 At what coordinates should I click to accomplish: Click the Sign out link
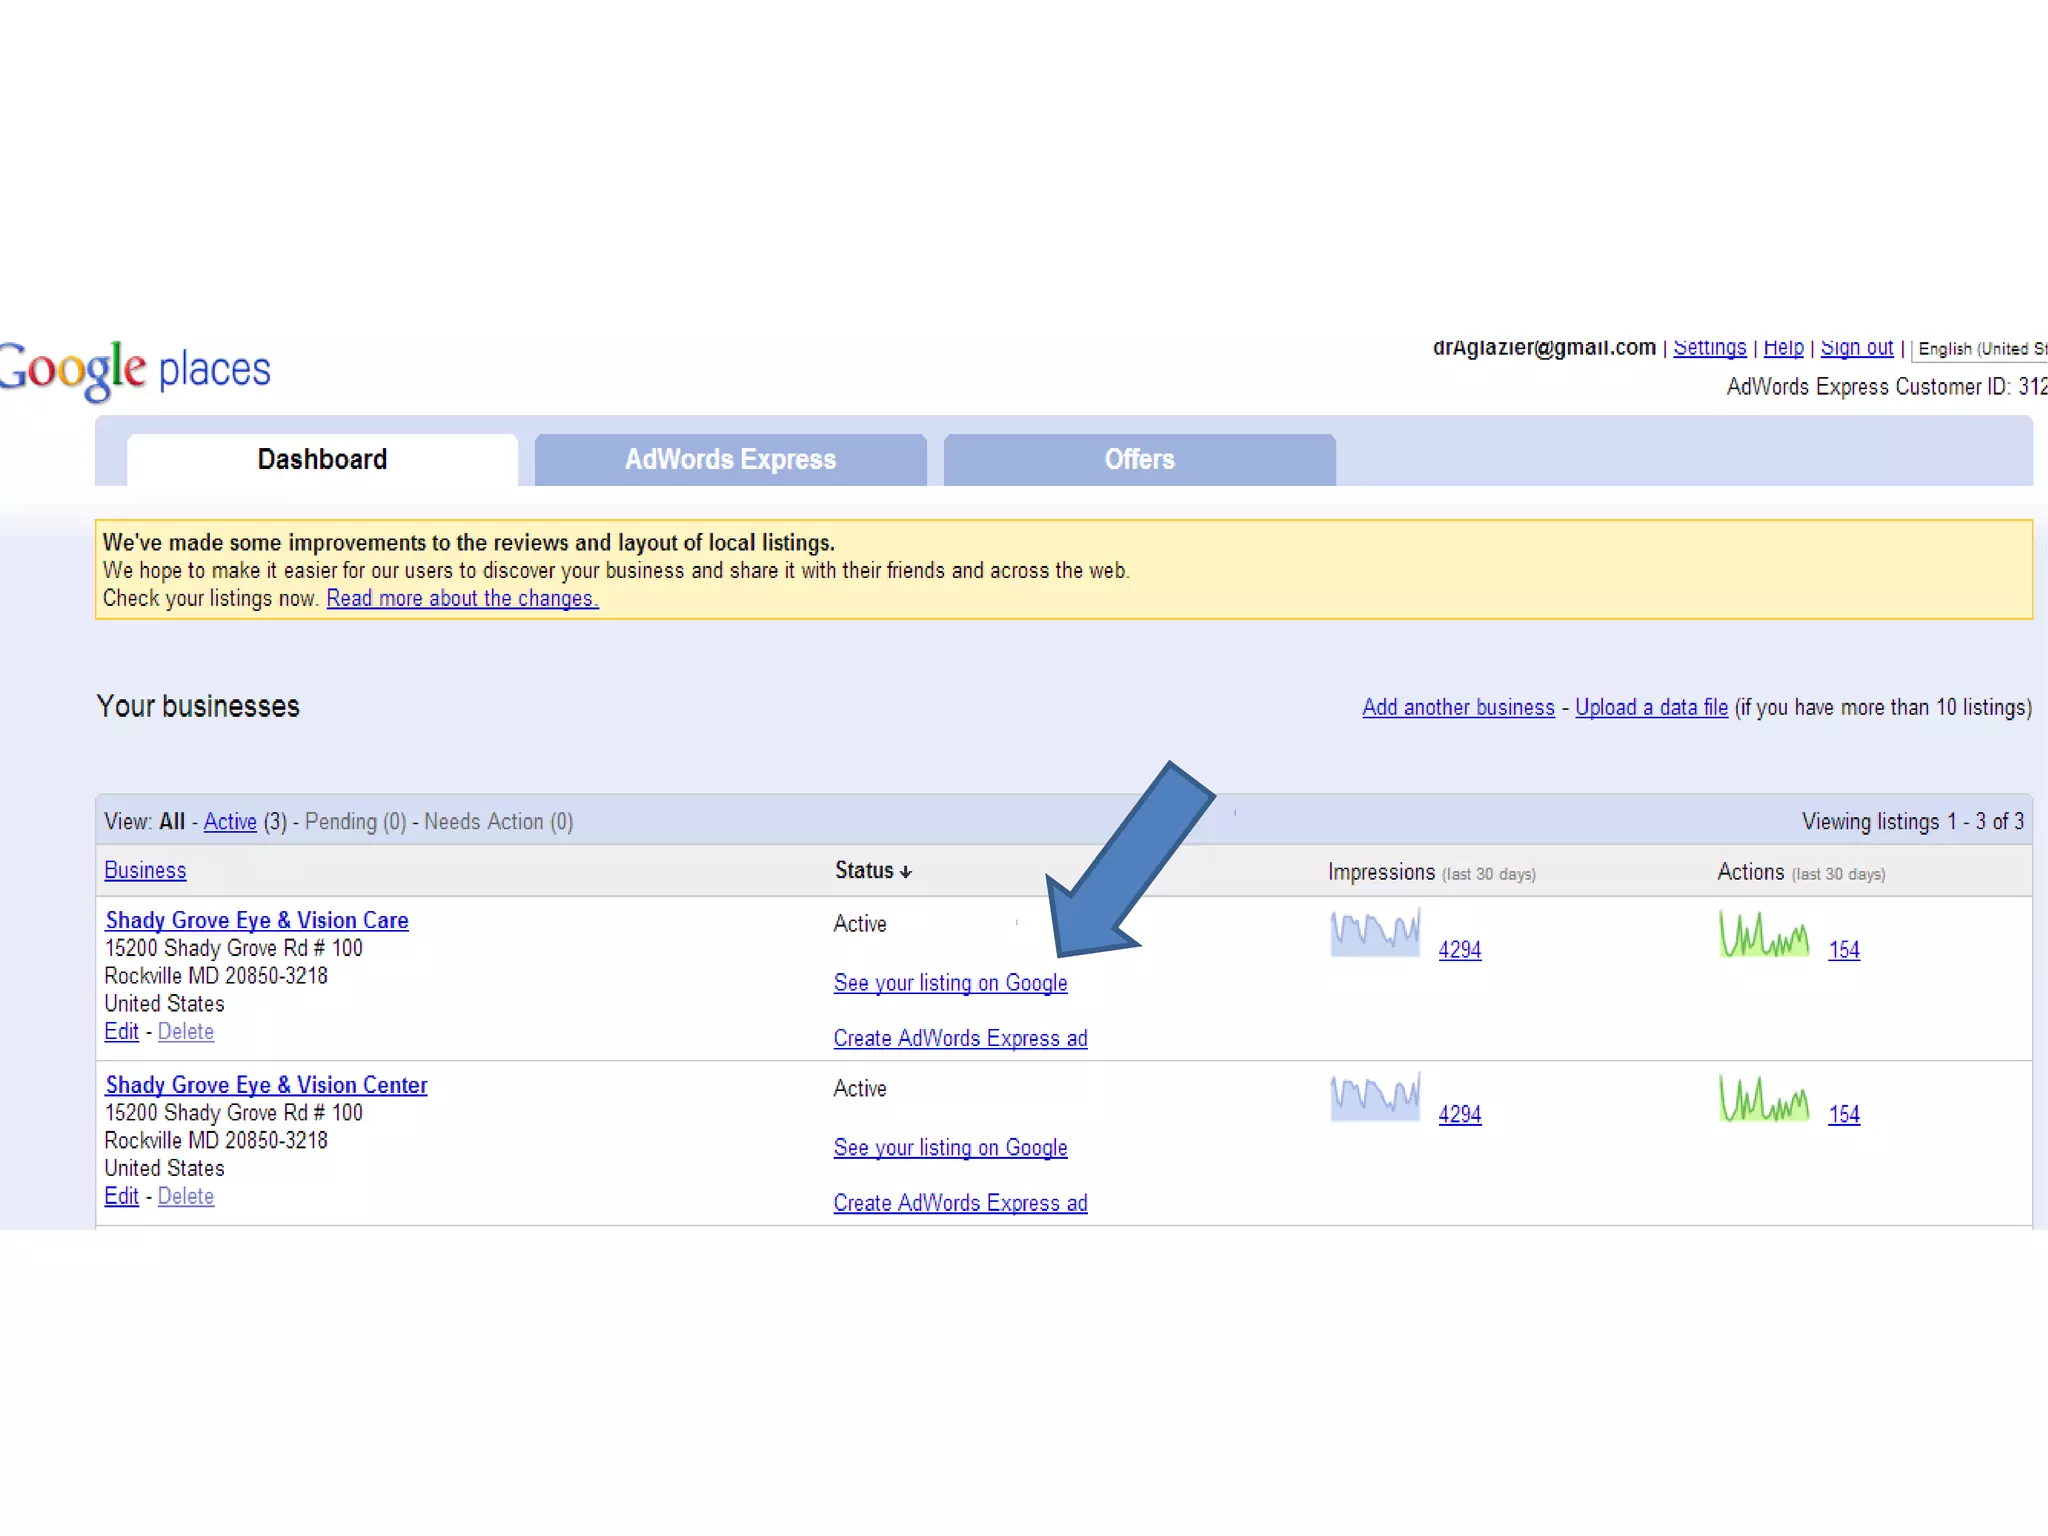(1856, 348)
